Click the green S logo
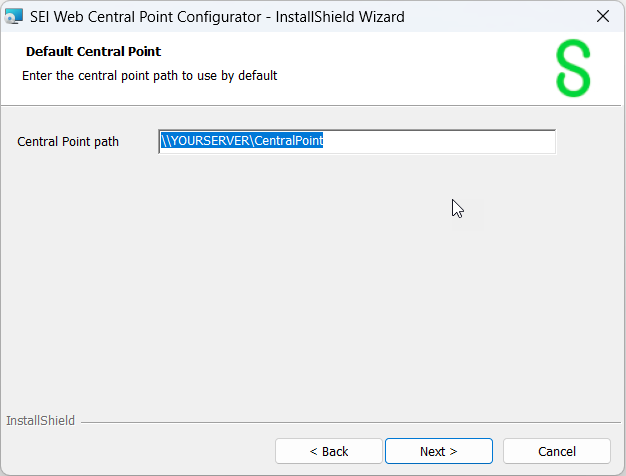 pos(572,68)
